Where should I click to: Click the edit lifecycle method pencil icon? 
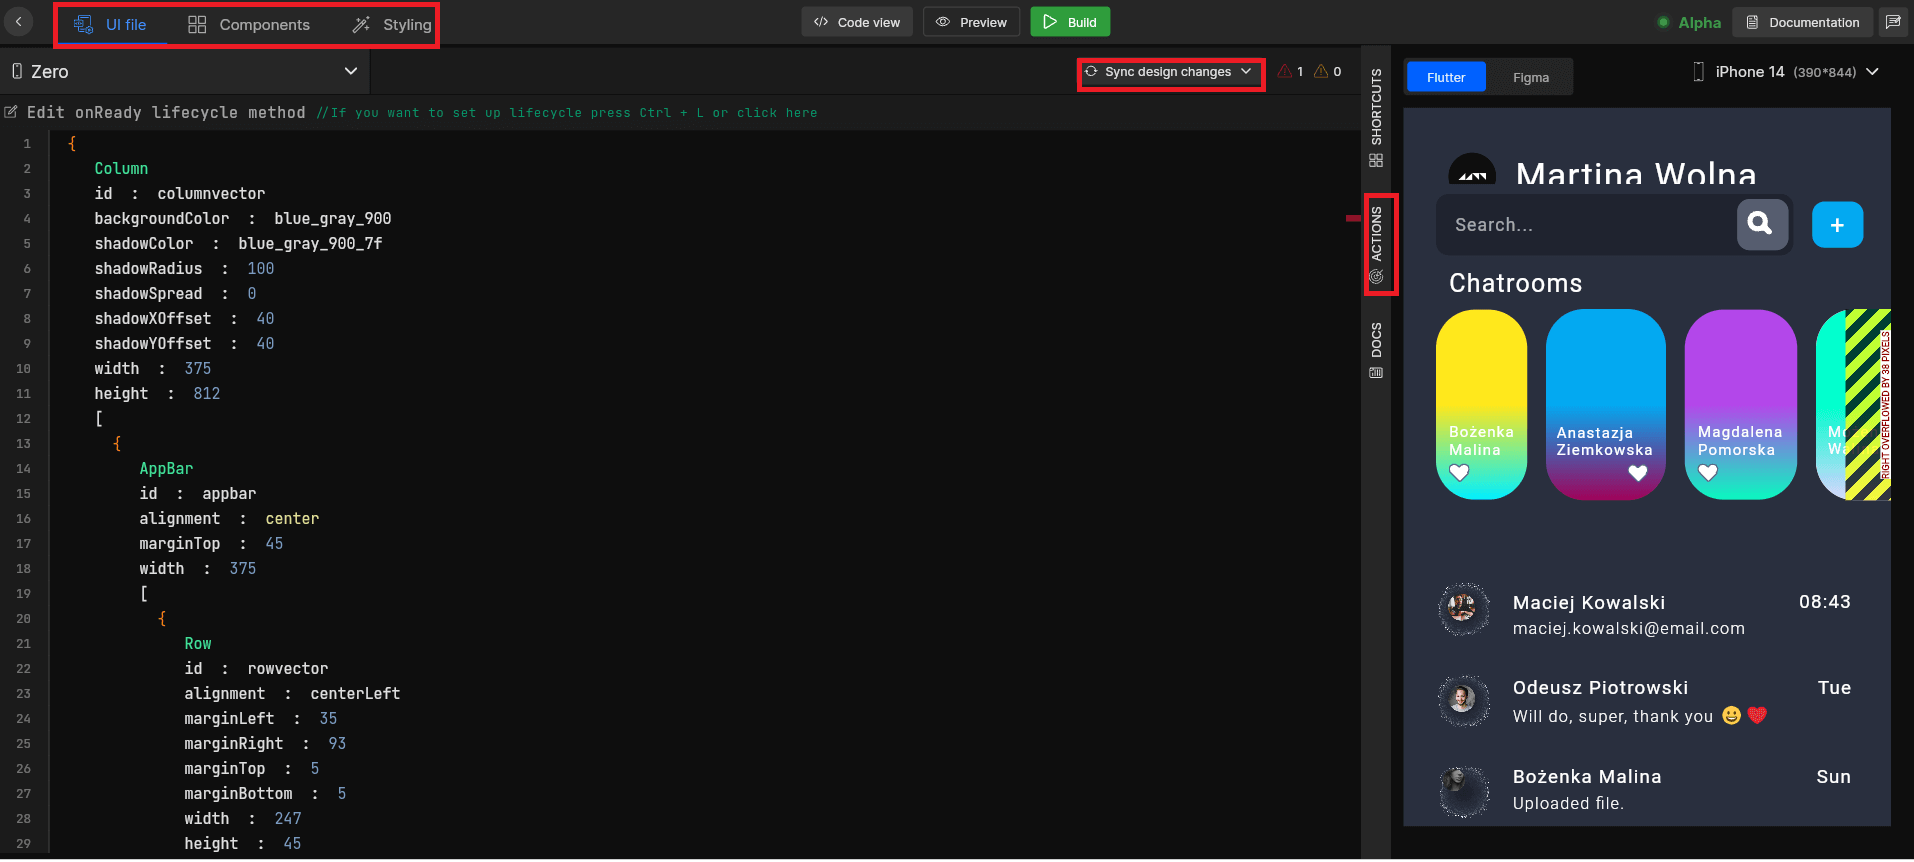tap(11, 112)
